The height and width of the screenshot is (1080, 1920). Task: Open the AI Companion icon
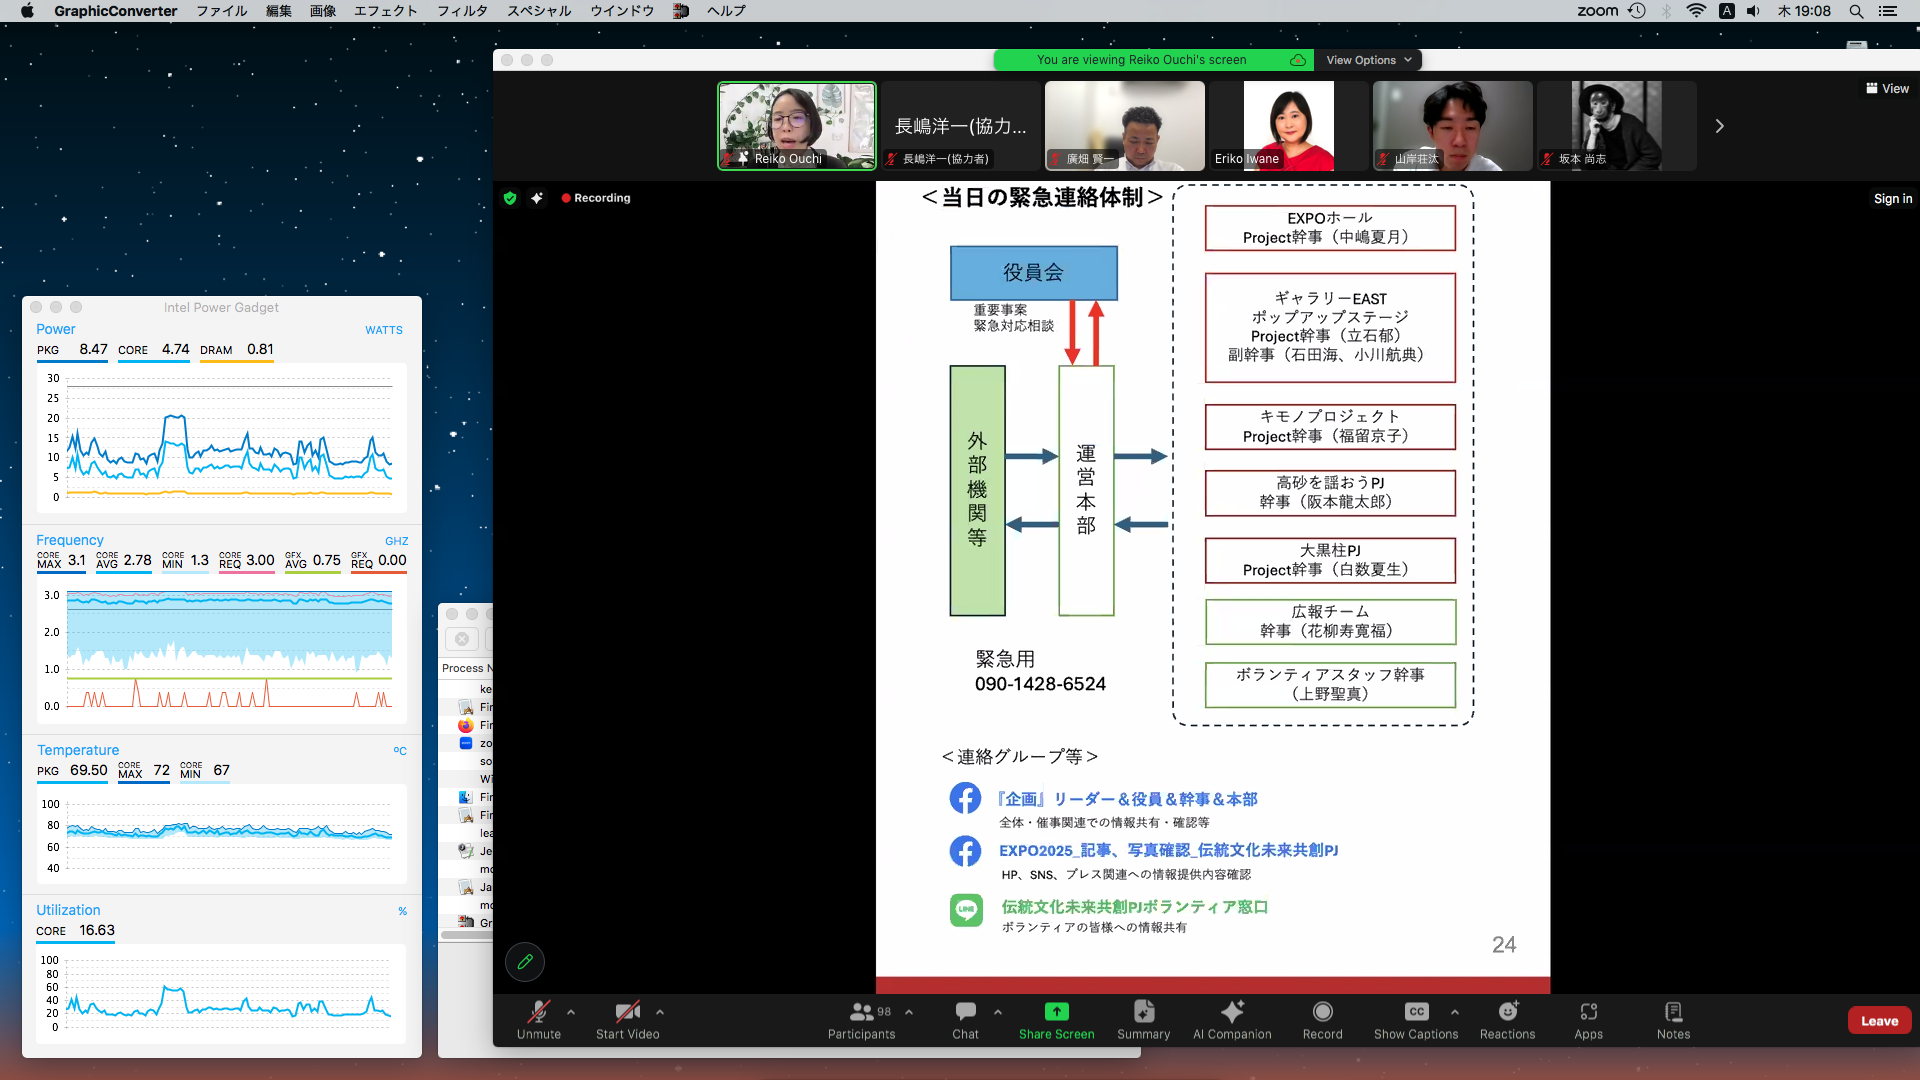pos(1232,1012)
